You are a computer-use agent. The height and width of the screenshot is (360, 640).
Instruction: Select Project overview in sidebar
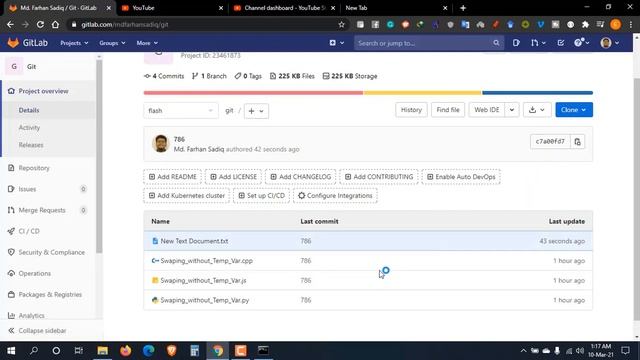(x=43, y=91)
